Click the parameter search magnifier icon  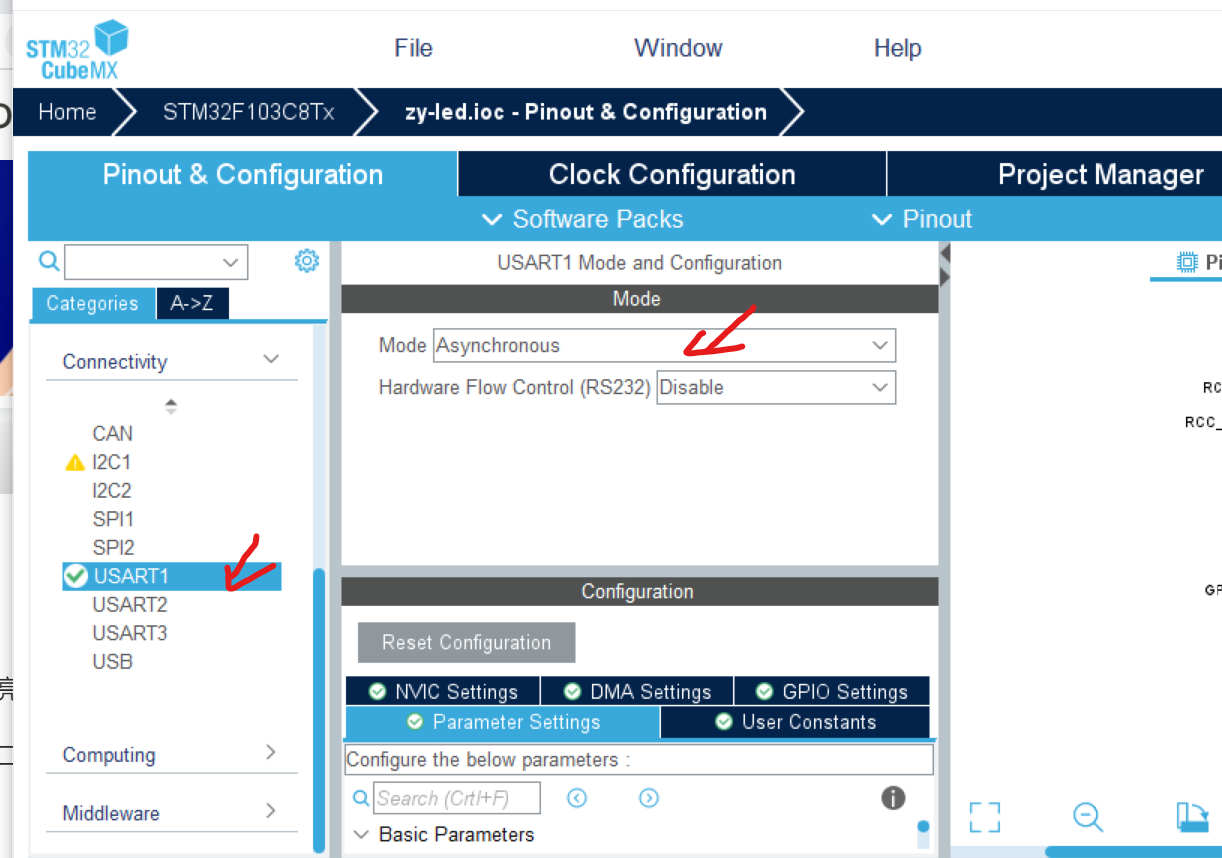click(x=361, y=798)
